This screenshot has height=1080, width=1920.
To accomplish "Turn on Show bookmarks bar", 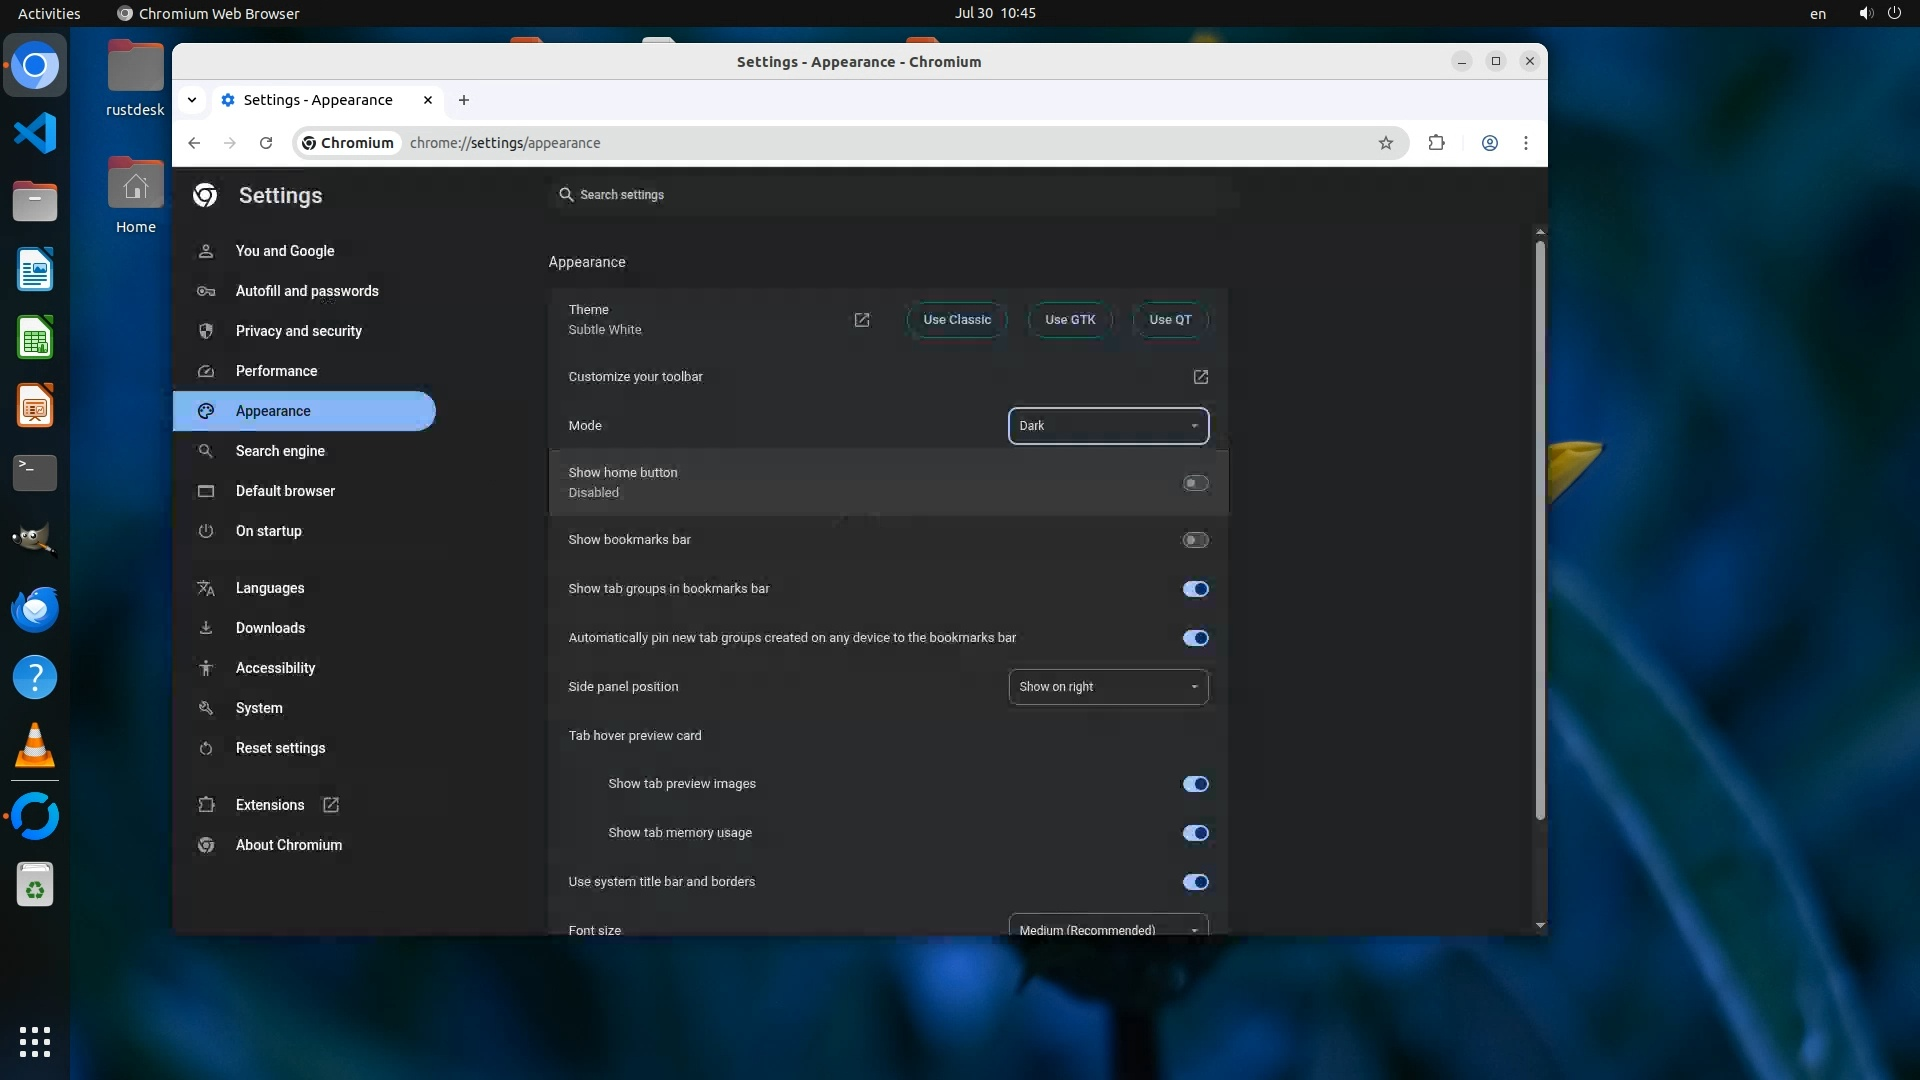I will [x=1195, y=540].
